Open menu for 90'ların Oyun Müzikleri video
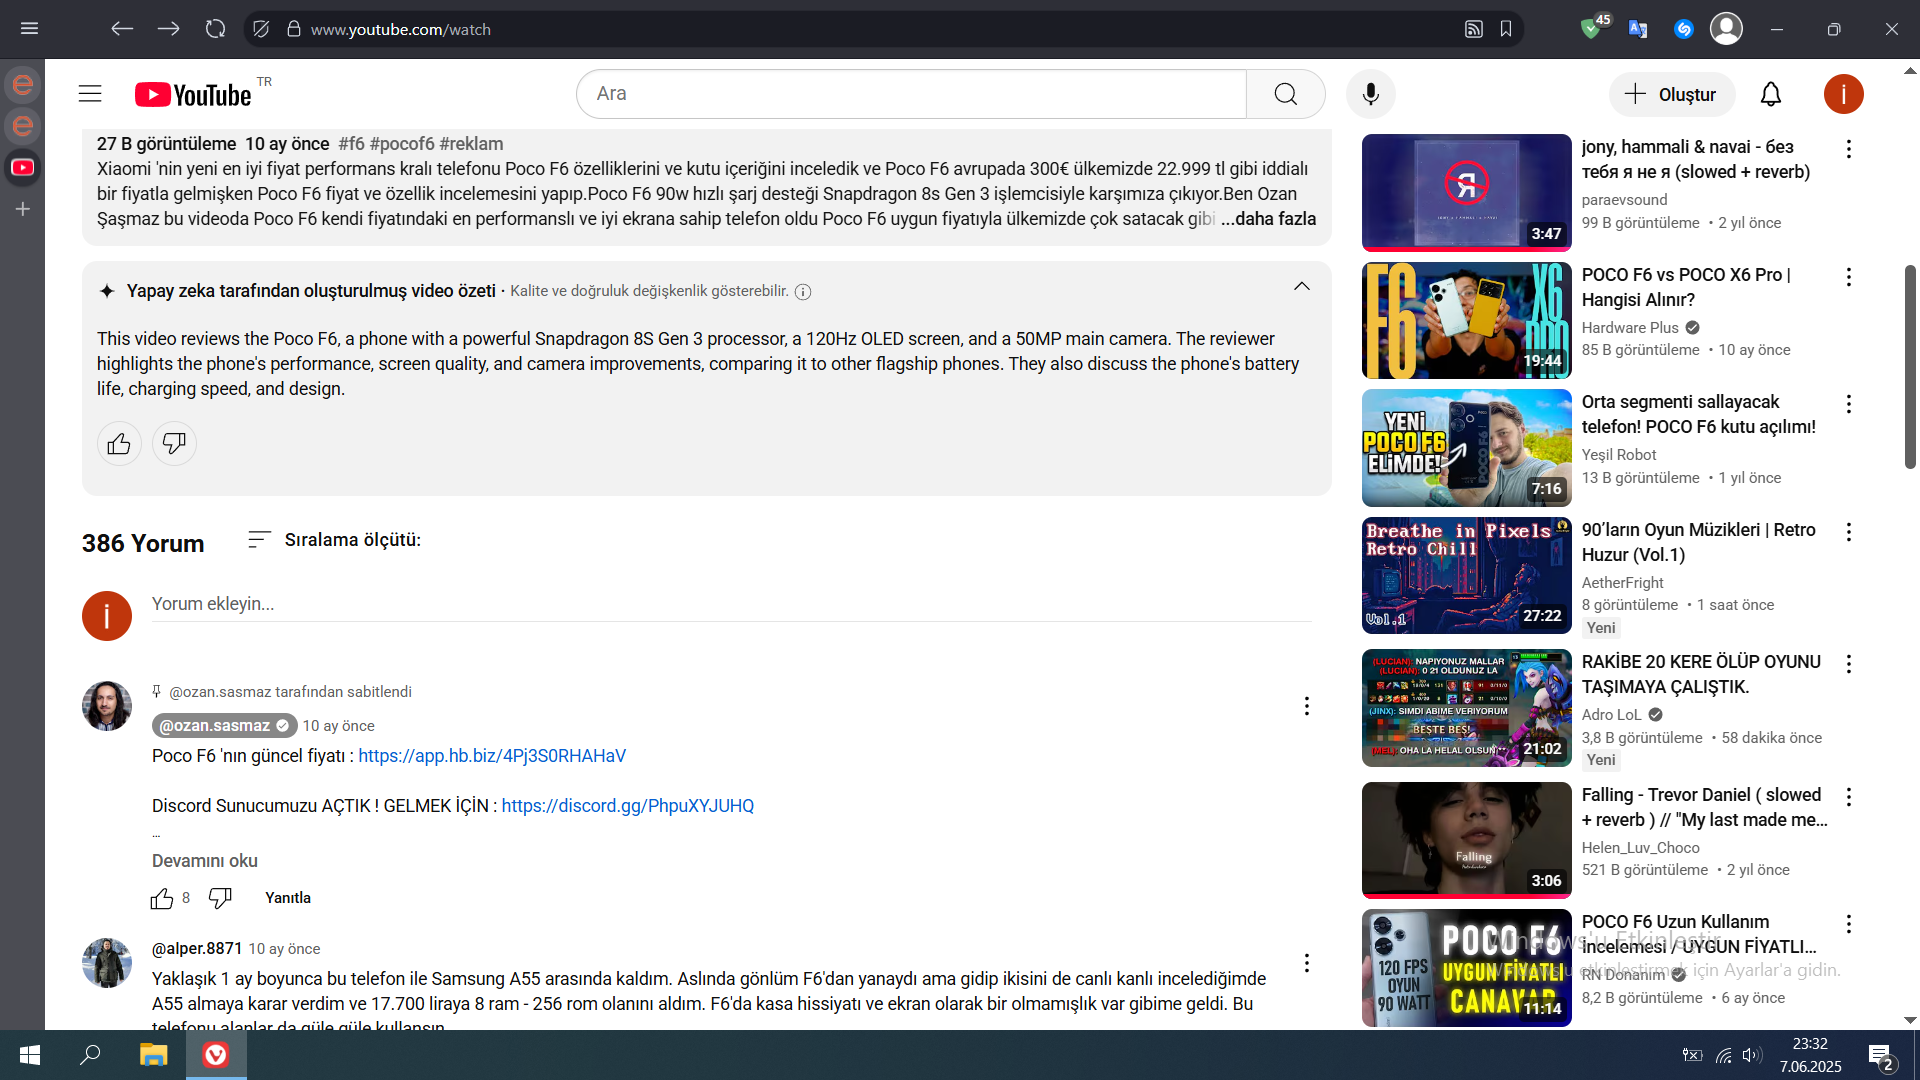 point(1848,532)
